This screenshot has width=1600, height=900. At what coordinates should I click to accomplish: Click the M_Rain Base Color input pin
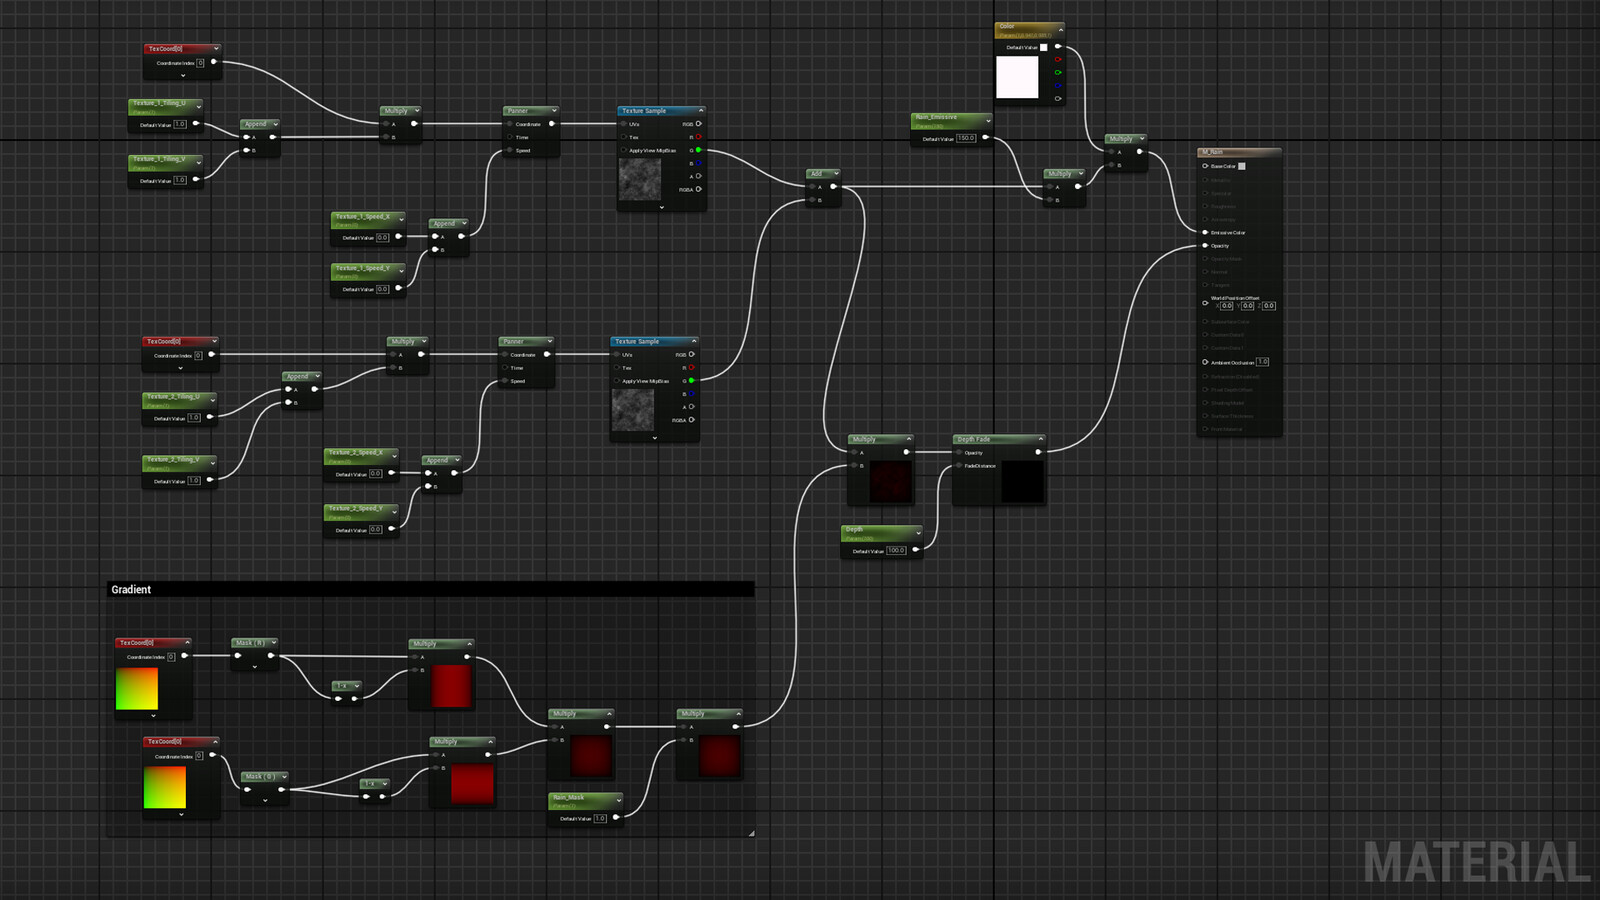[1205, 166]
